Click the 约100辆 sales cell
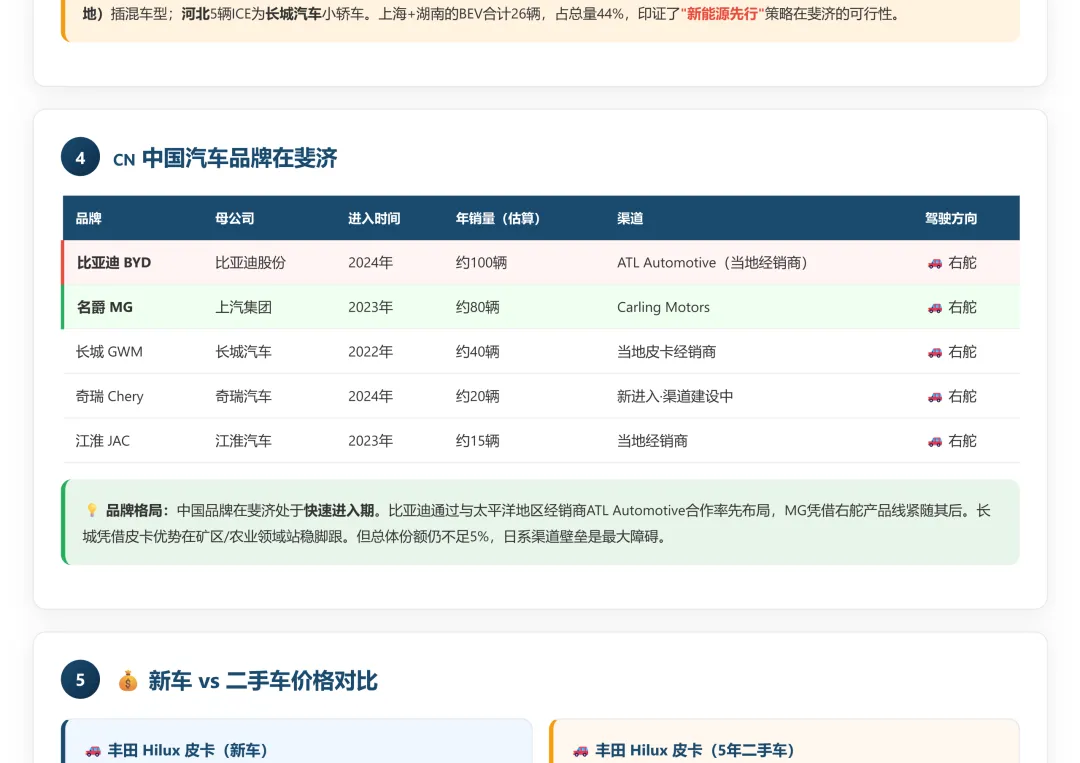Image resolution: width=1080 pixels, height=763 pixels. (481, 262)
